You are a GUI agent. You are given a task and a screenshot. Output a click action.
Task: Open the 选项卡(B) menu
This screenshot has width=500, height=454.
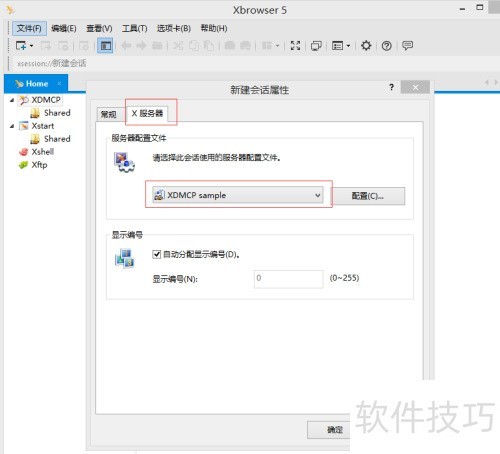tap(174, 28)
